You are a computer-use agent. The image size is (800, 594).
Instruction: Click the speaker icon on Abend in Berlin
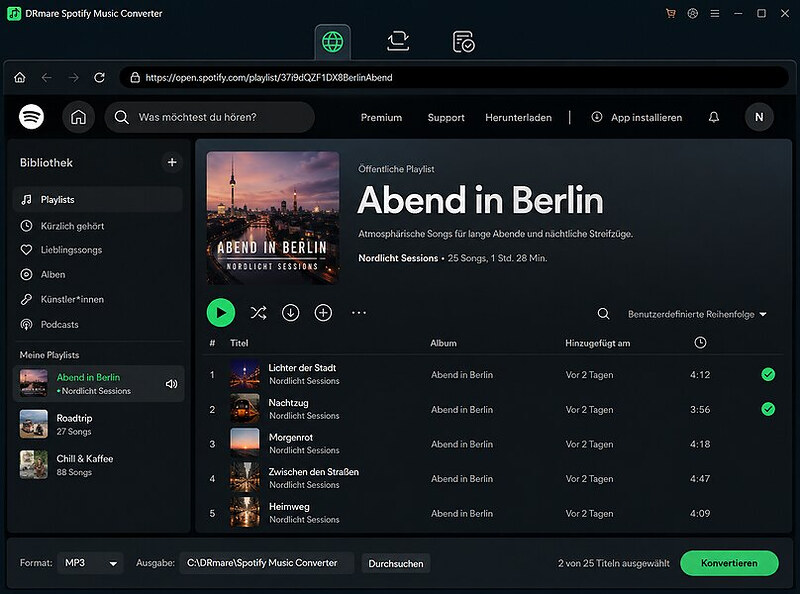pyautogui.click(x=171, y=384)
